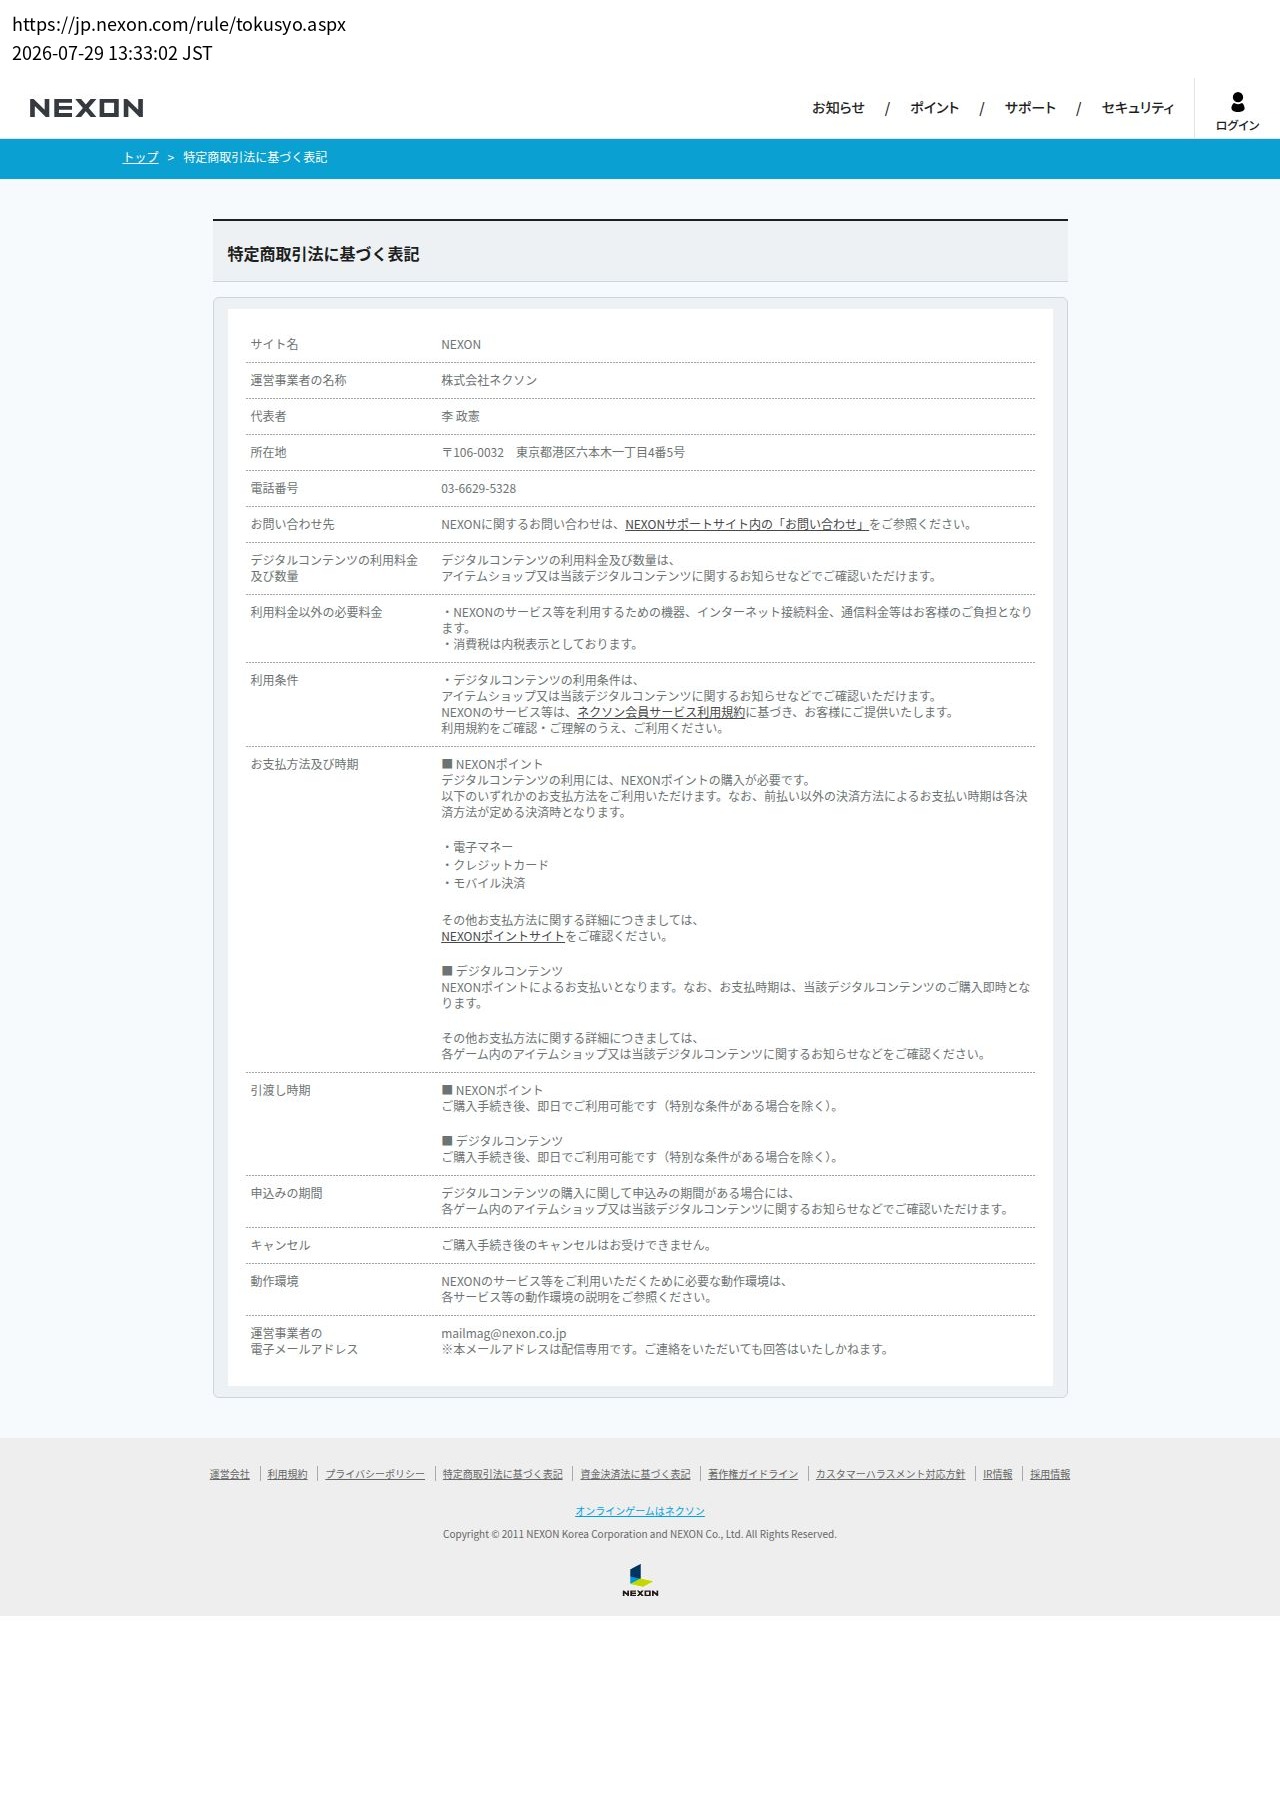1280x1816 pixels.
Task: Click the 特定商取引法に基づく表記 page heading
Action: point(323,255)
